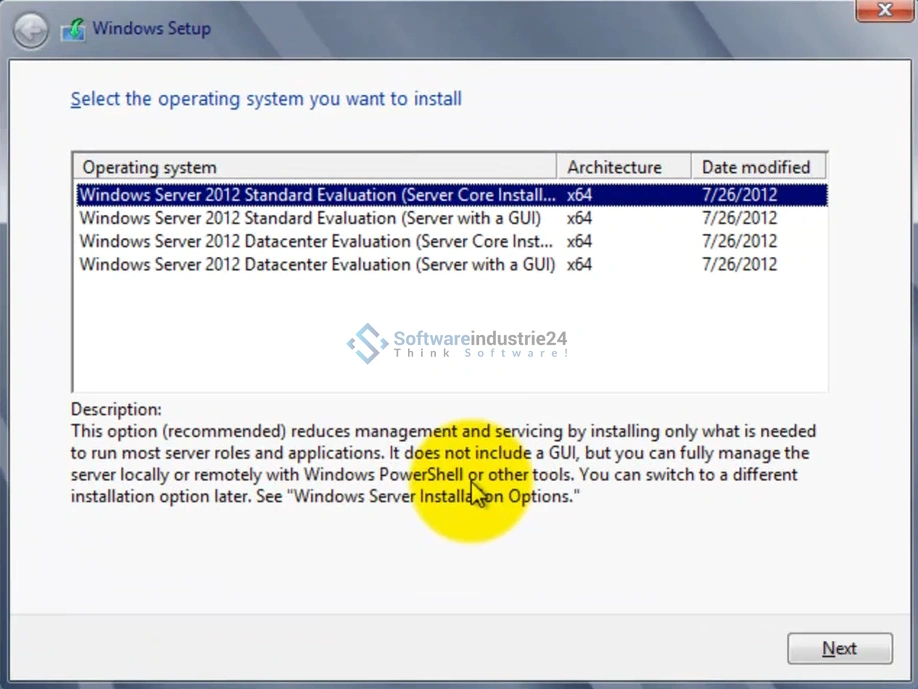Screen dimensions: 918x689
Task: Click x64 in Datacenter Server Core row
Action: (x=579, y=241)
